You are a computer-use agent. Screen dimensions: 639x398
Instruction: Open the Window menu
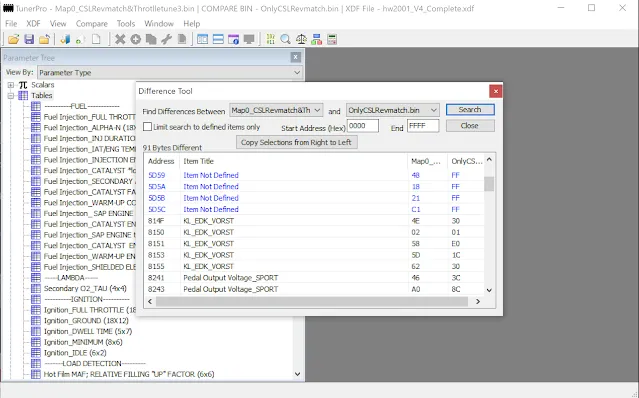(159, 24)
